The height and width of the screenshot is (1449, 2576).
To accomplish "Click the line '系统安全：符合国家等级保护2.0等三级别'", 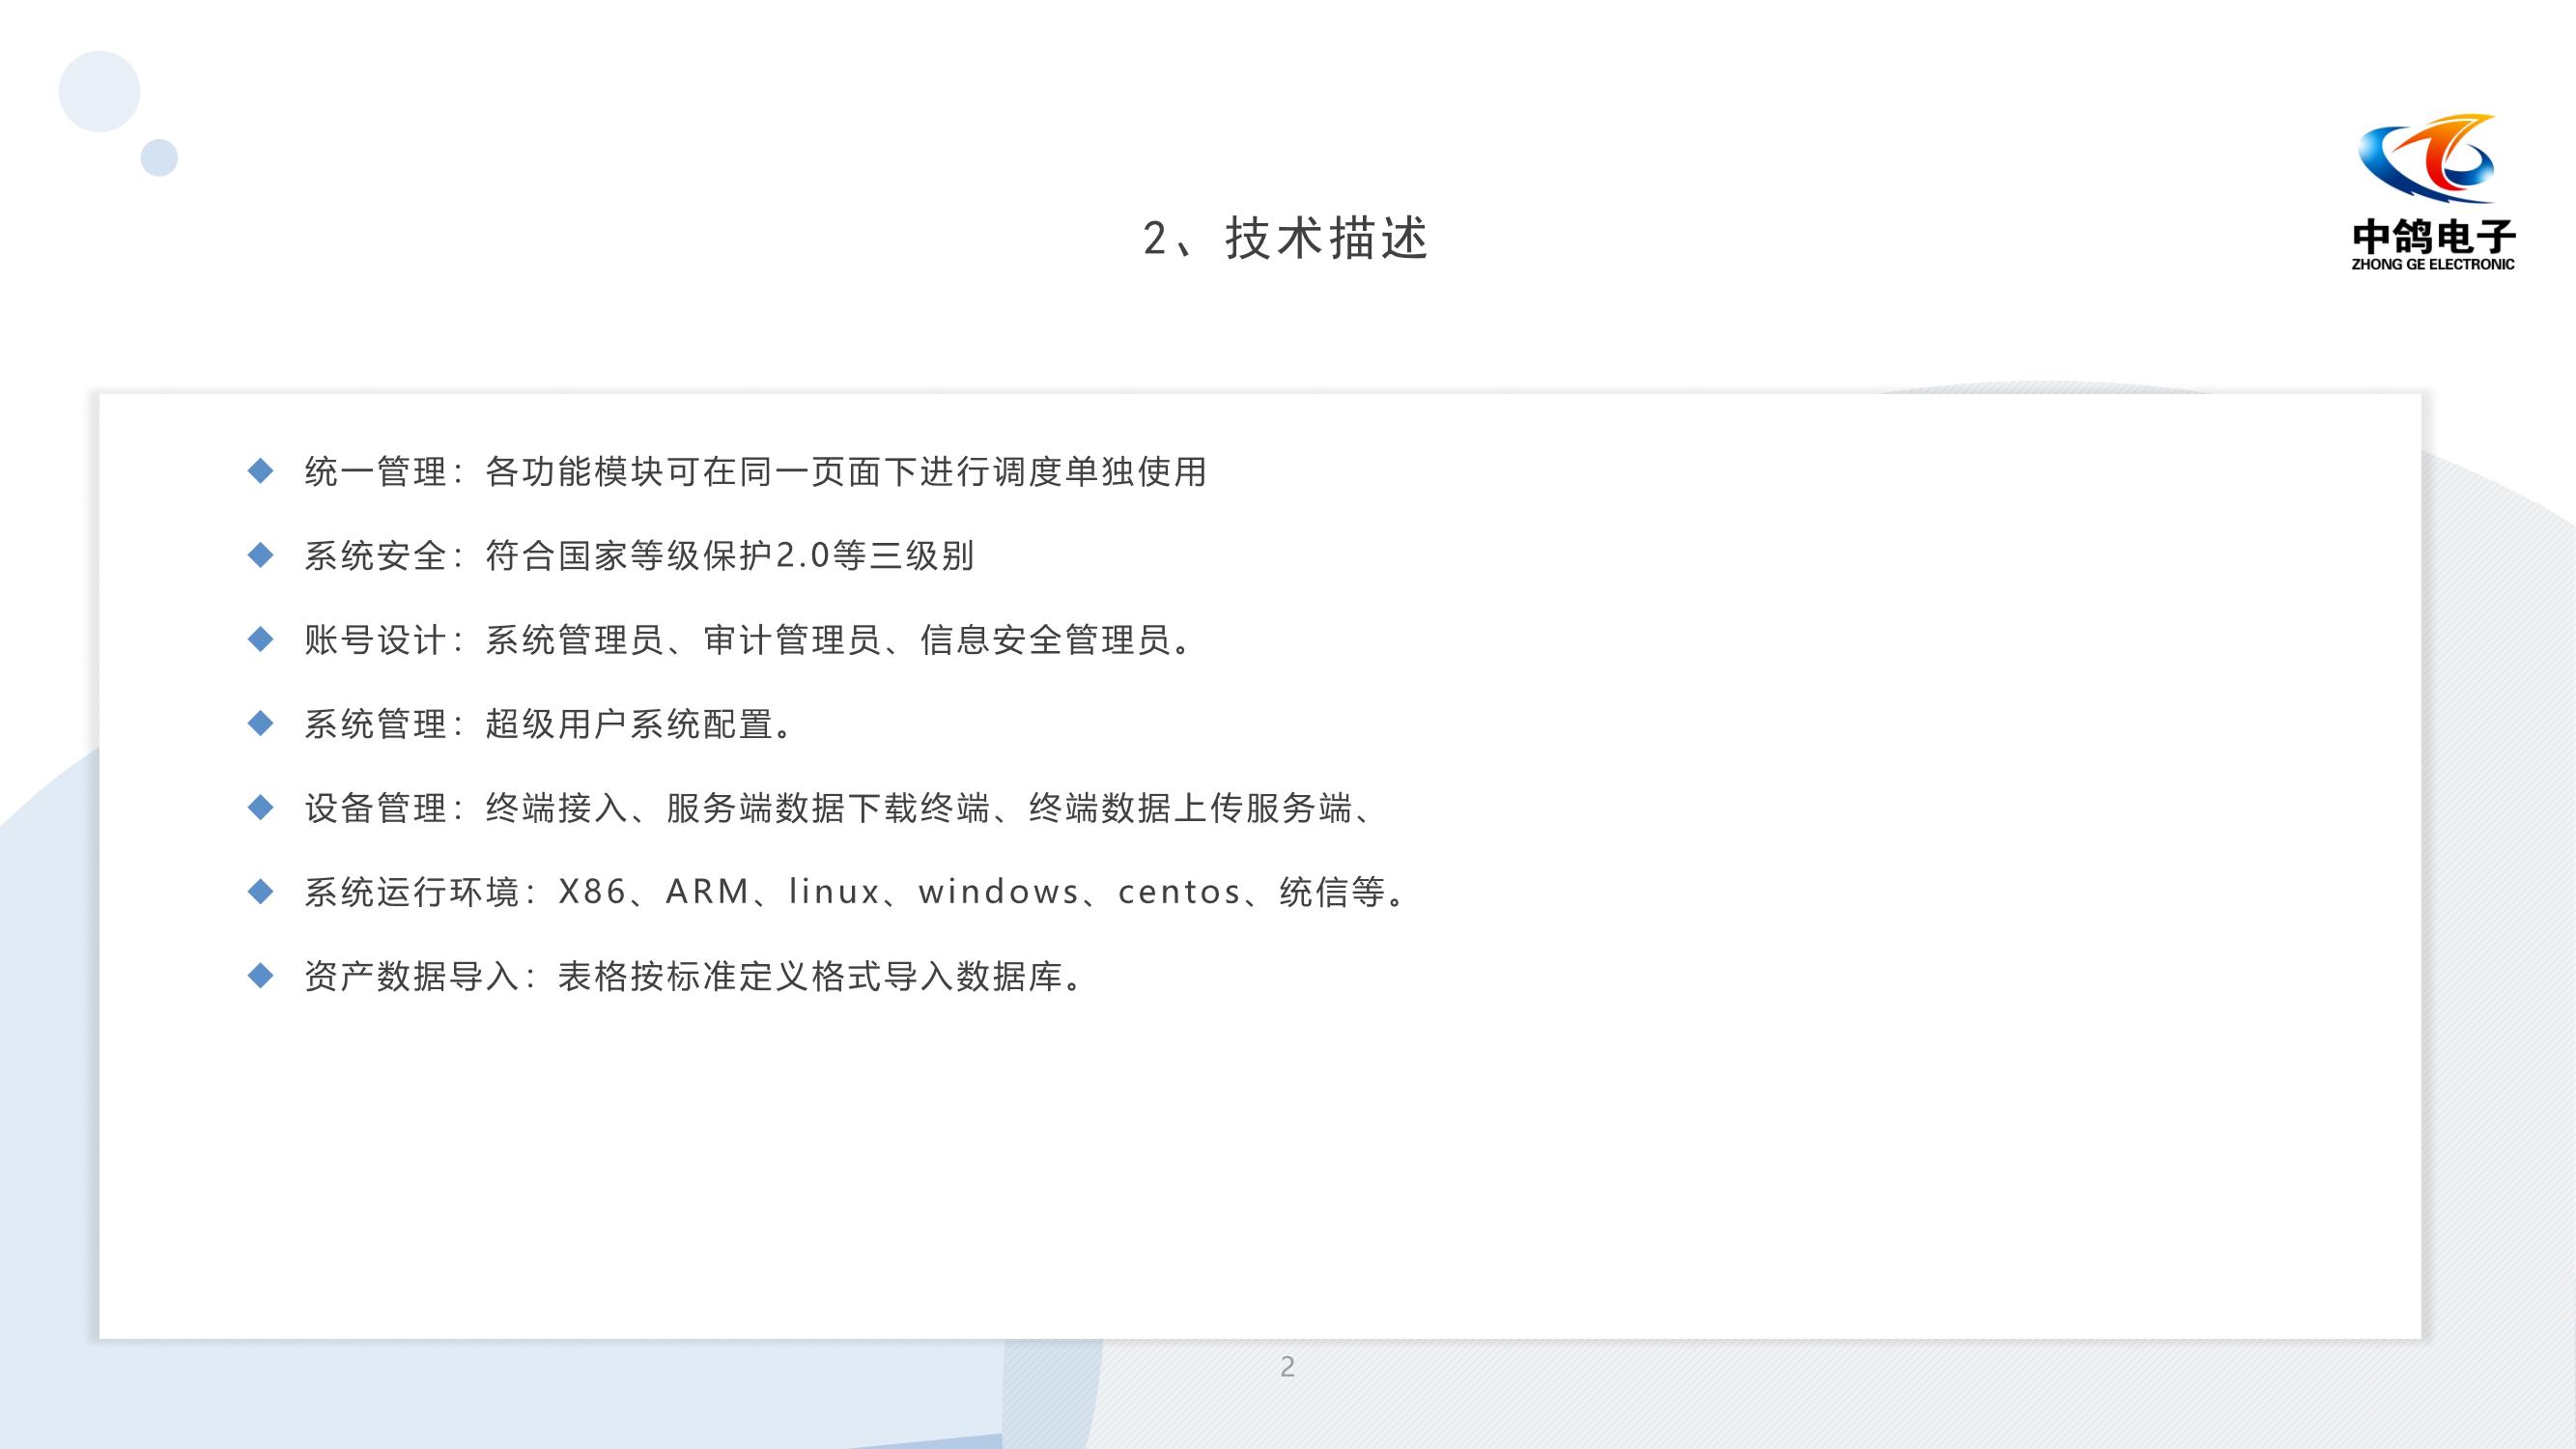I will 639,556.
